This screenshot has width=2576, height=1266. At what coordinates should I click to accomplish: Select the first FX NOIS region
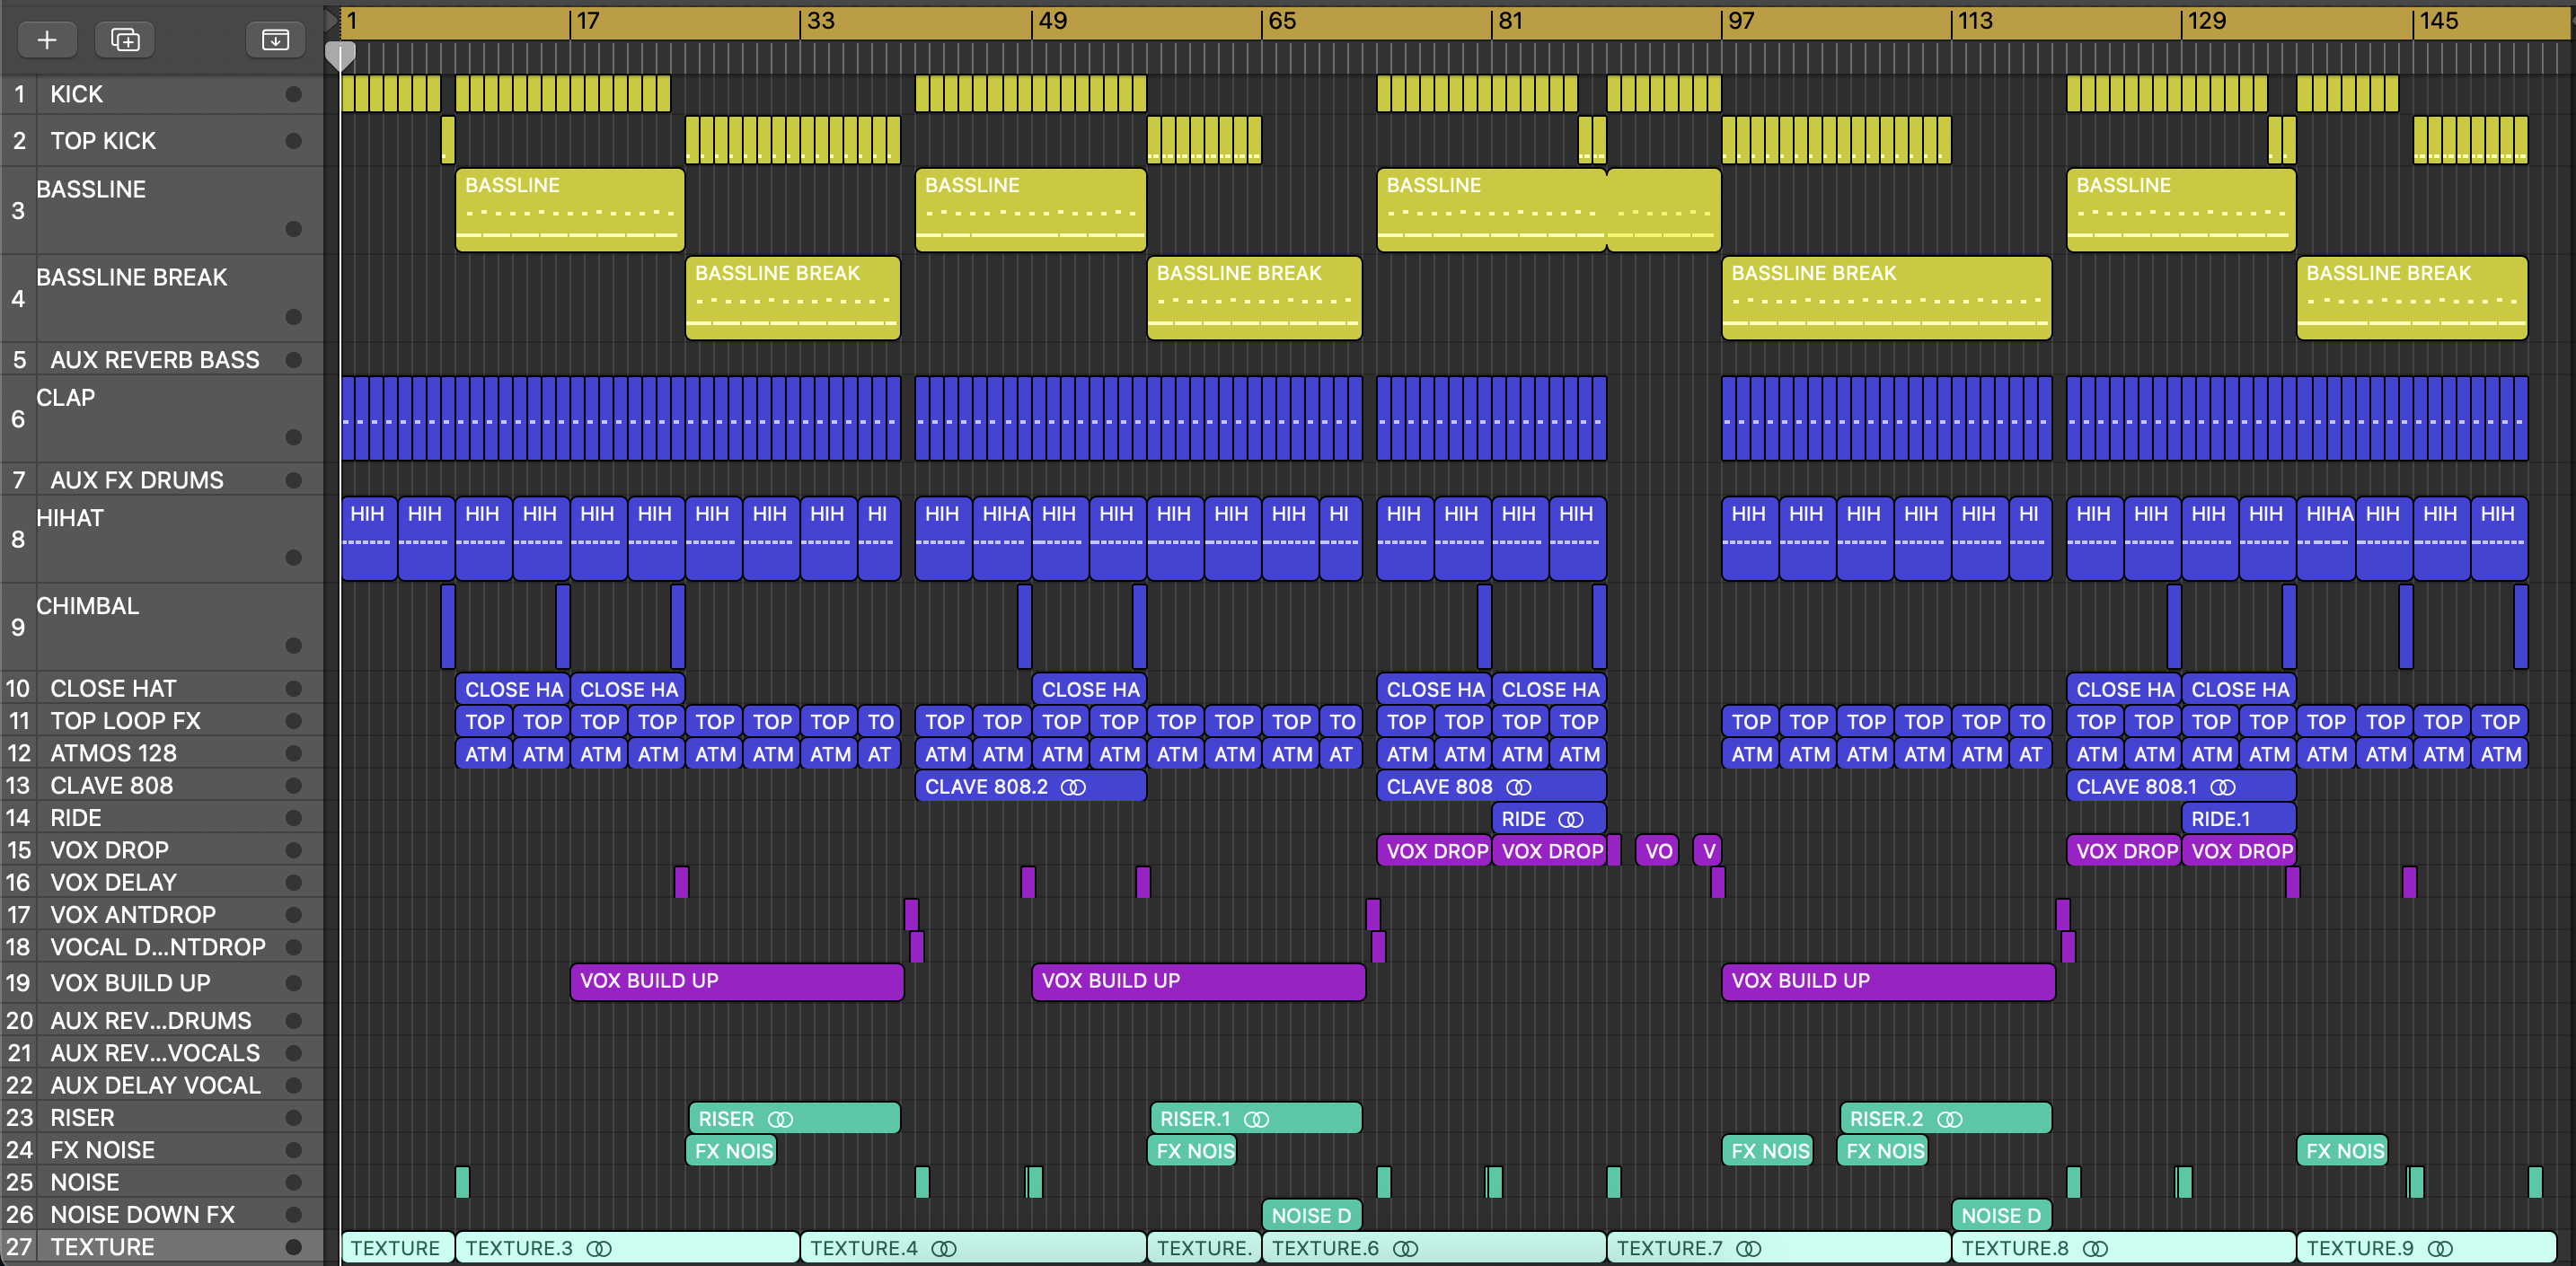pos(732,1150)
